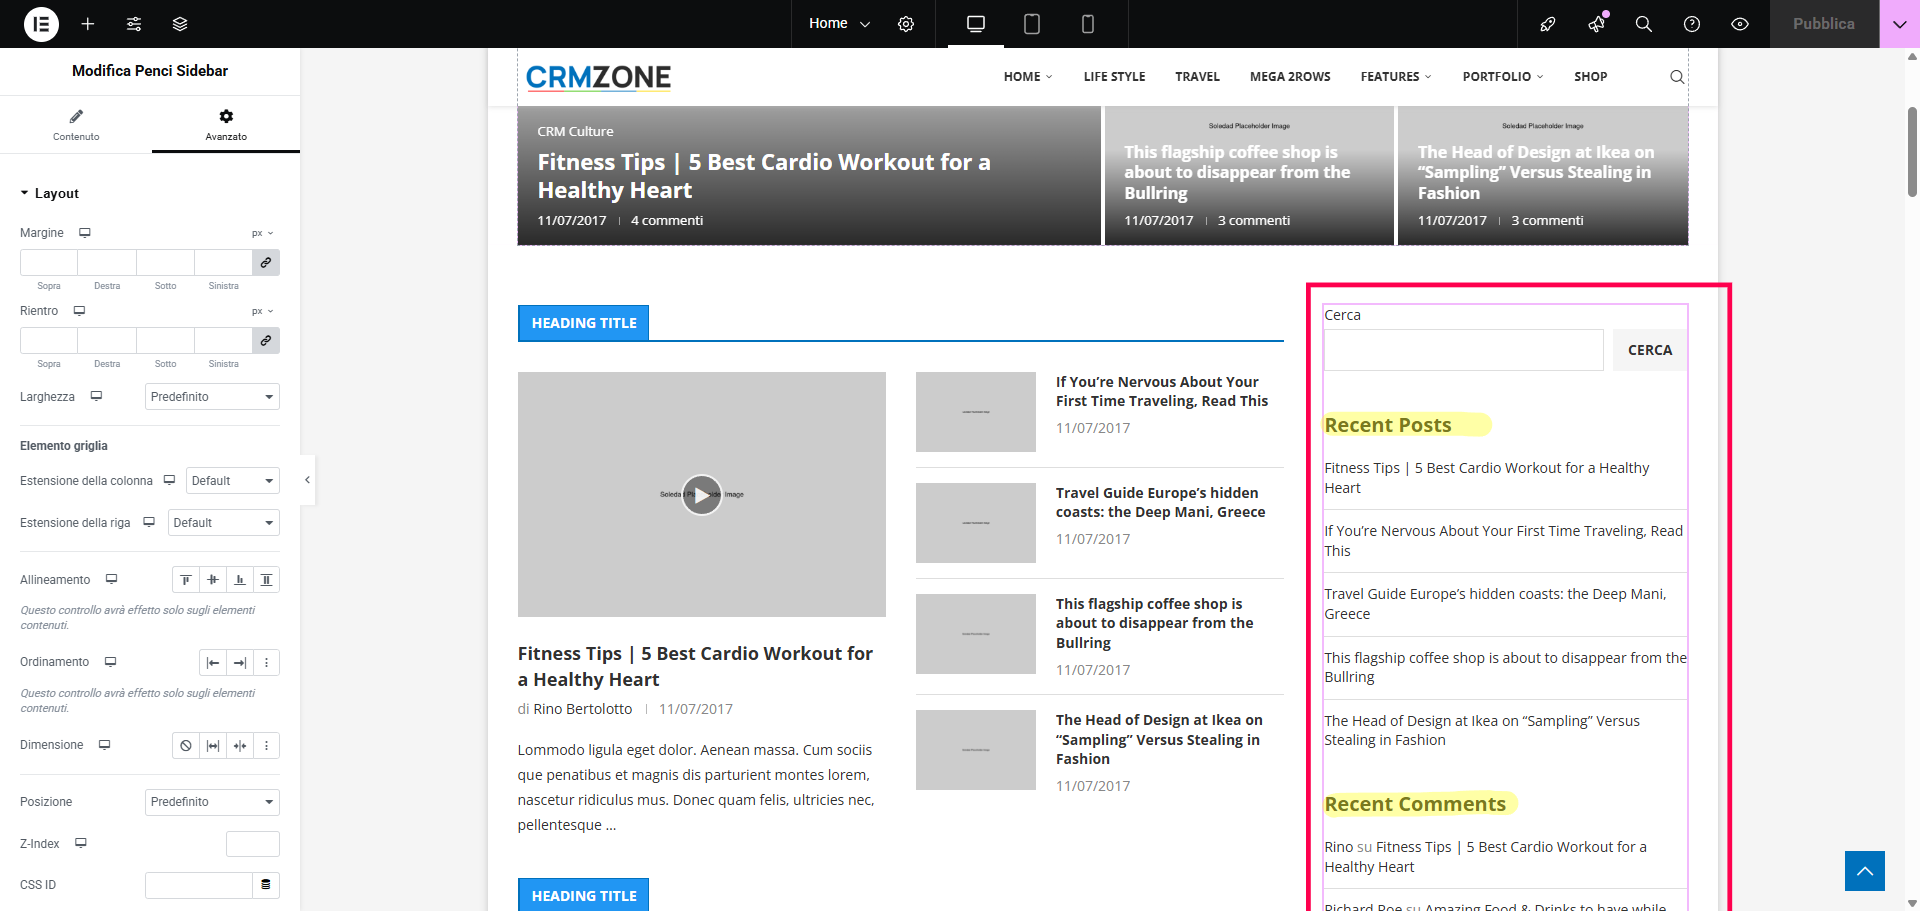Click inside the CSS ID input field

point(198,885)
